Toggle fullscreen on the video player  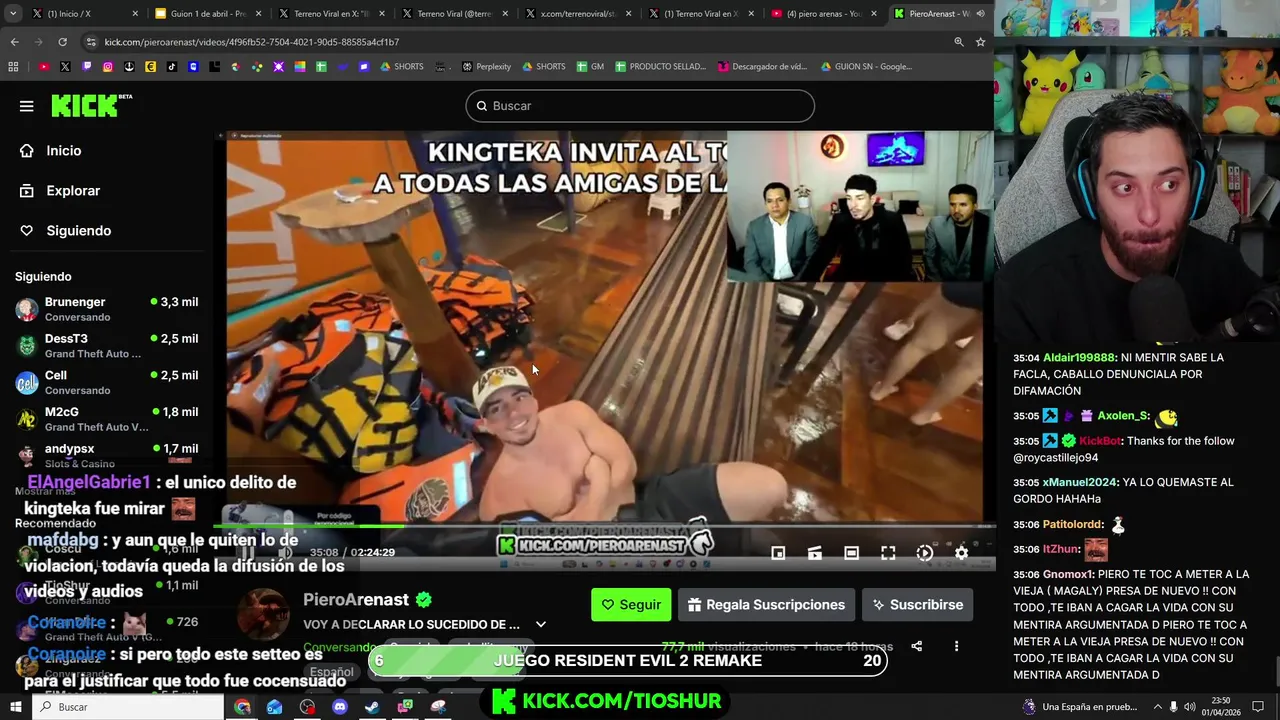888,552
